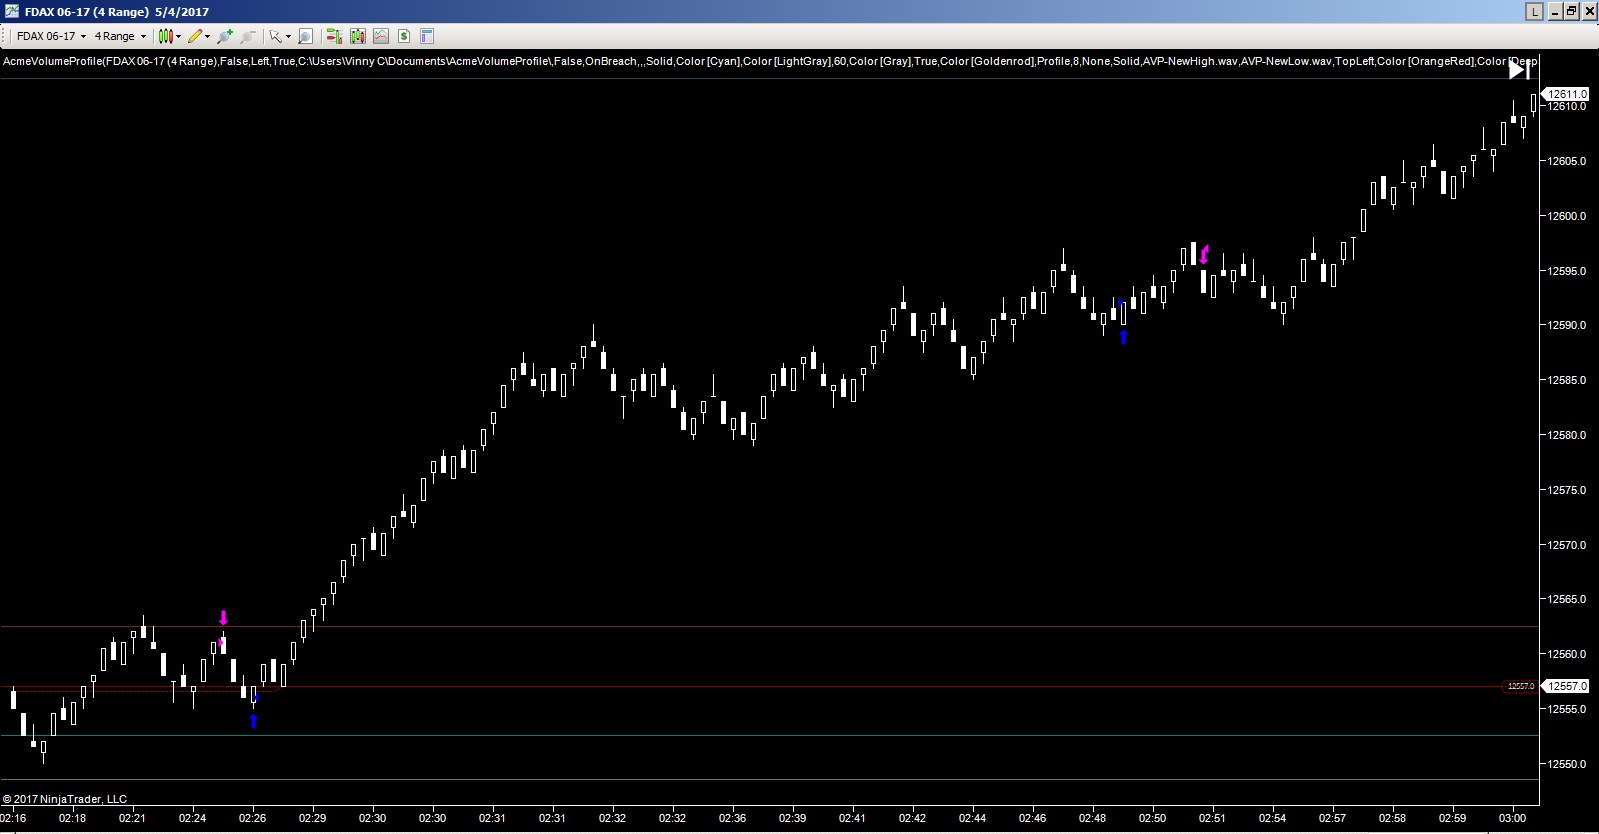Click the FDAX 06-17 window title text
The height and width of the screenshot is (834, 1599).
(x=116, y=12)
